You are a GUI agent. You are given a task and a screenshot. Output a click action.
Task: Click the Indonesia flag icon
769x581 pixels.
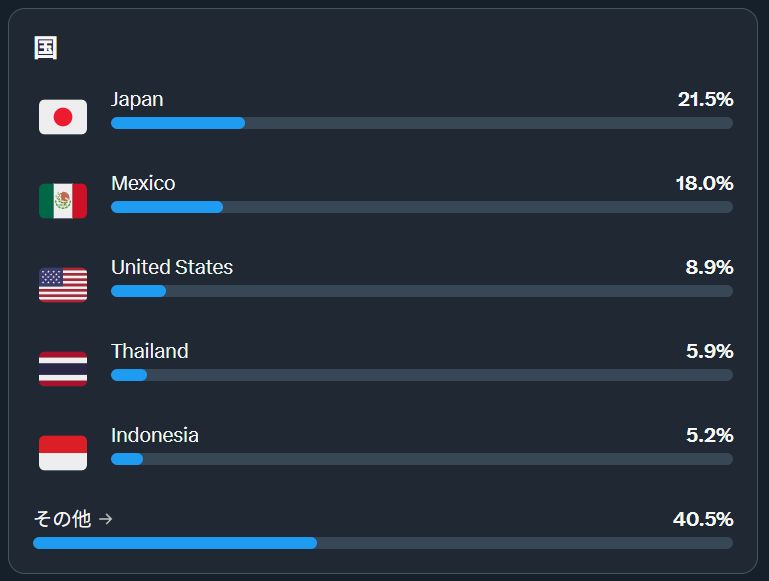pyautogui.click(x=63, y=453)
